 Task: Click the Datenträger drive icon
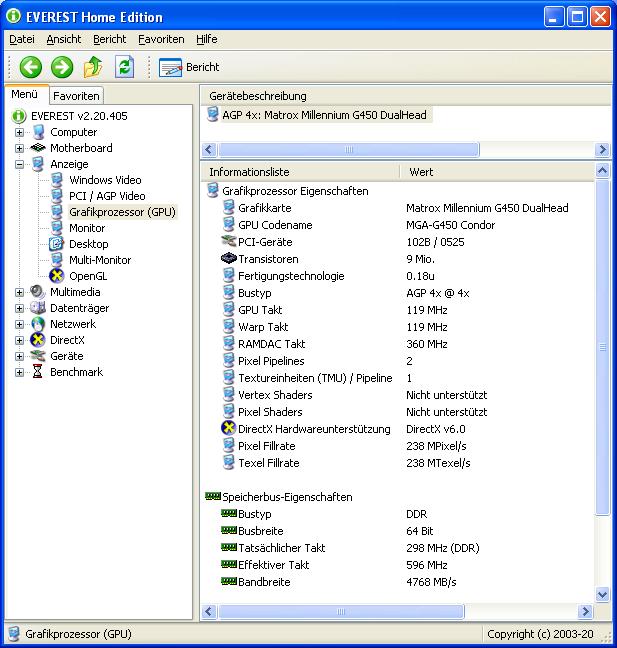[x=38, y=308]
